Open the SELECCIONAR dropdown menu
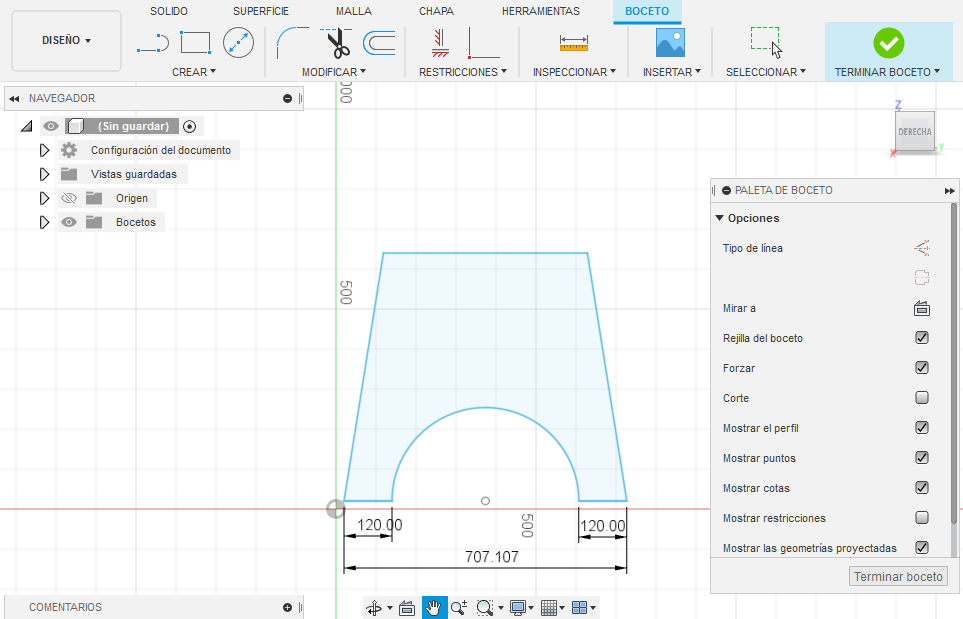This screenshot has width=963, height=619. (766, 72)
